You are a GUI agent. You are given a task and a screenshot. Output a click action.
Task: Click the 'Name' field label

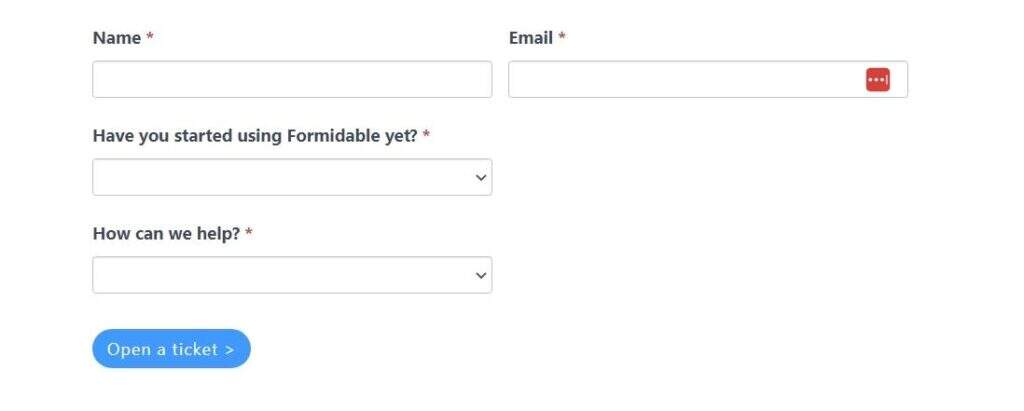click(117, 38)
